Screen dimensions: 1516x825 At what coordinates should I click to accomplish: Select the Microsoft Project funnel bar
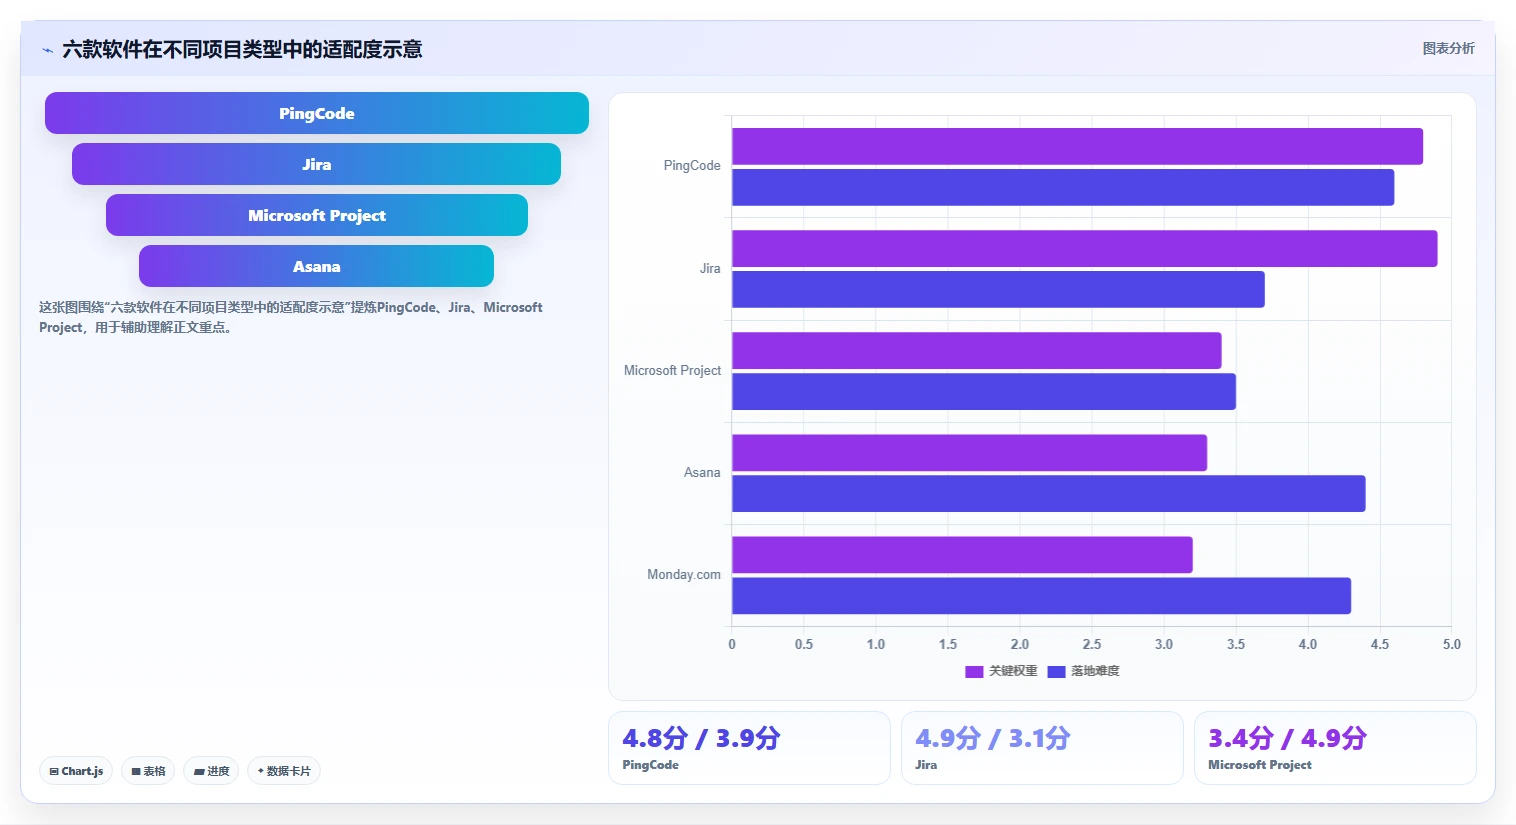tap(317, 215)
